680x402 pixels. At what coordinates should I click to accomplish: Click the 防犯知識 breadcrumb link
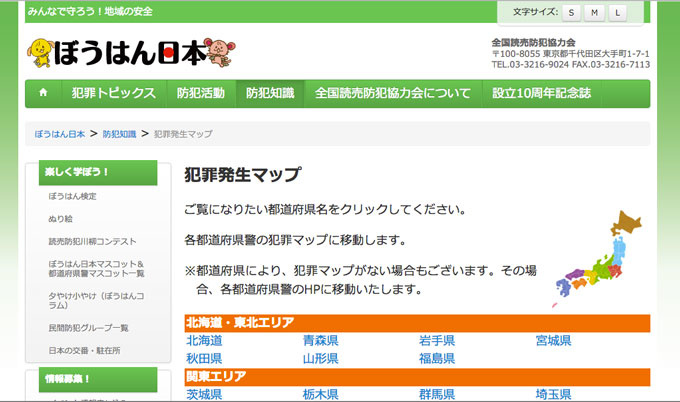[119, 134]
